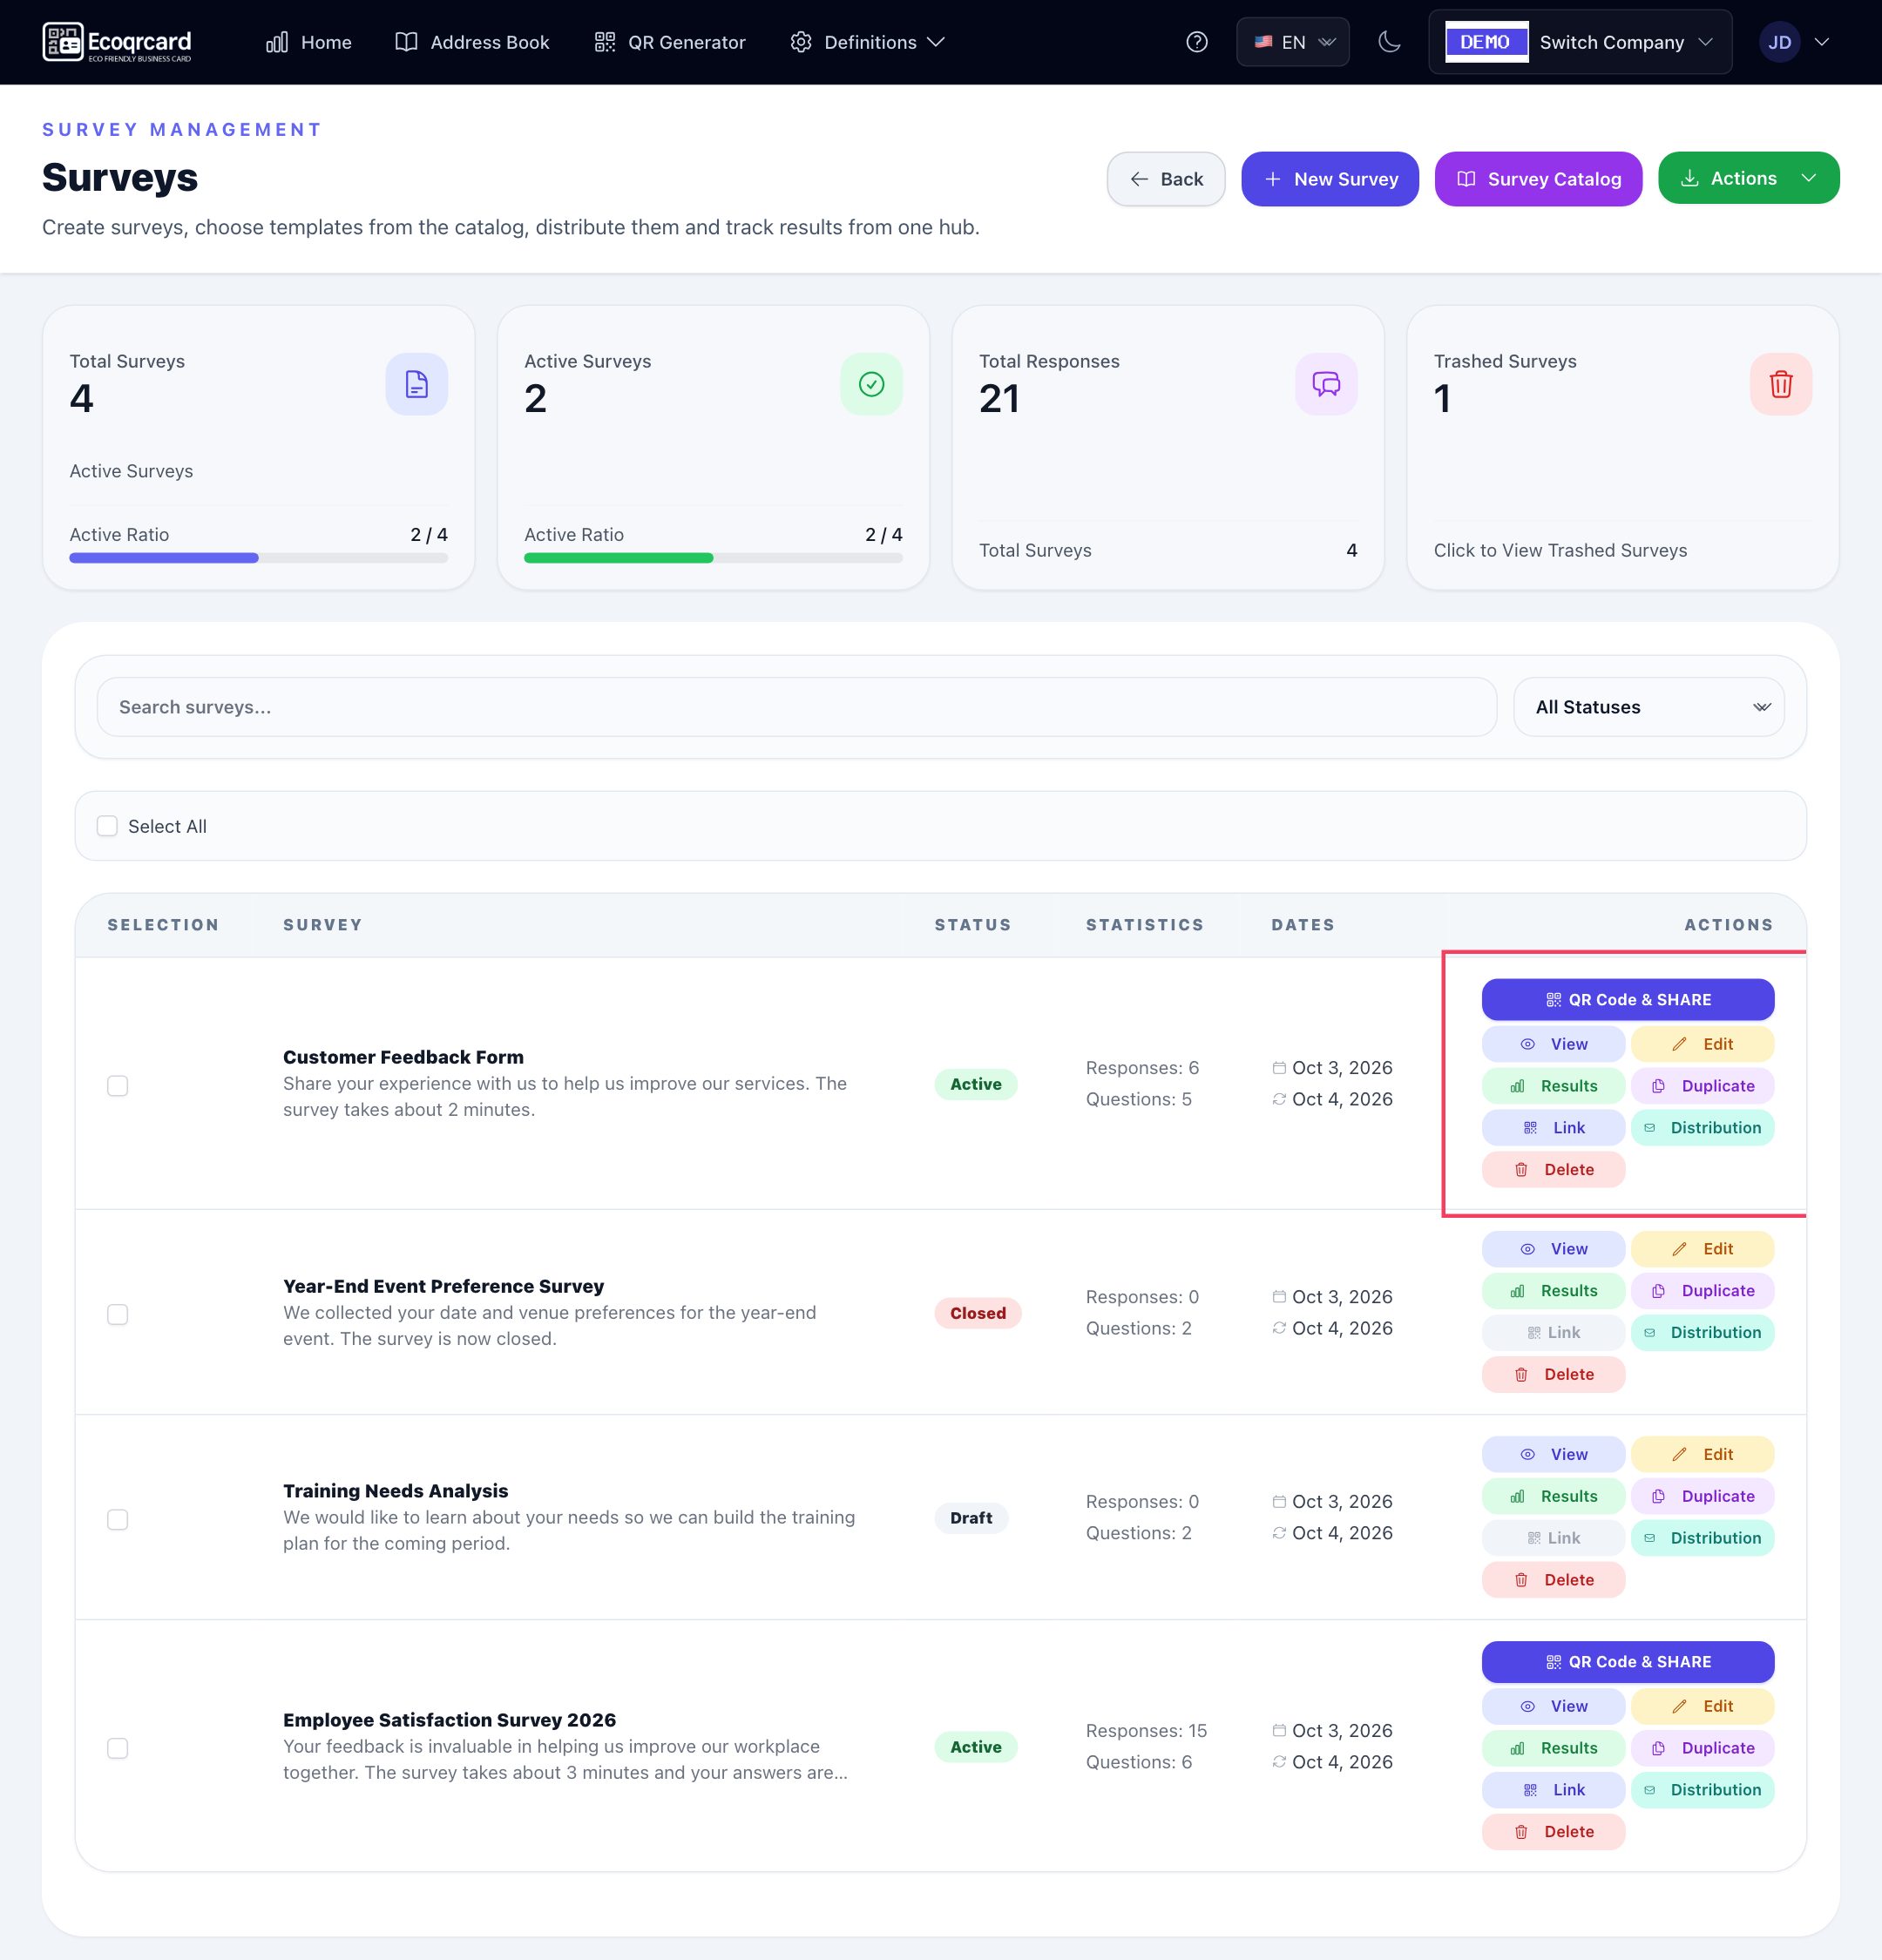
Task: Delete the Customer Feedback Form survey
Action: pyautogui.click(x=1553, y=1170)
